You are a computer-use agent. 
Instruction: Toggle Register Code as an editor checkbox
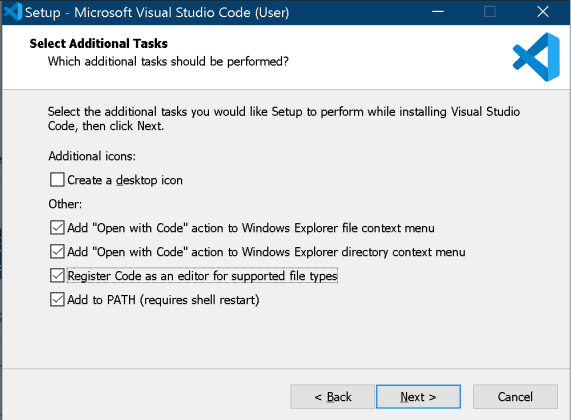pos(57,276)
